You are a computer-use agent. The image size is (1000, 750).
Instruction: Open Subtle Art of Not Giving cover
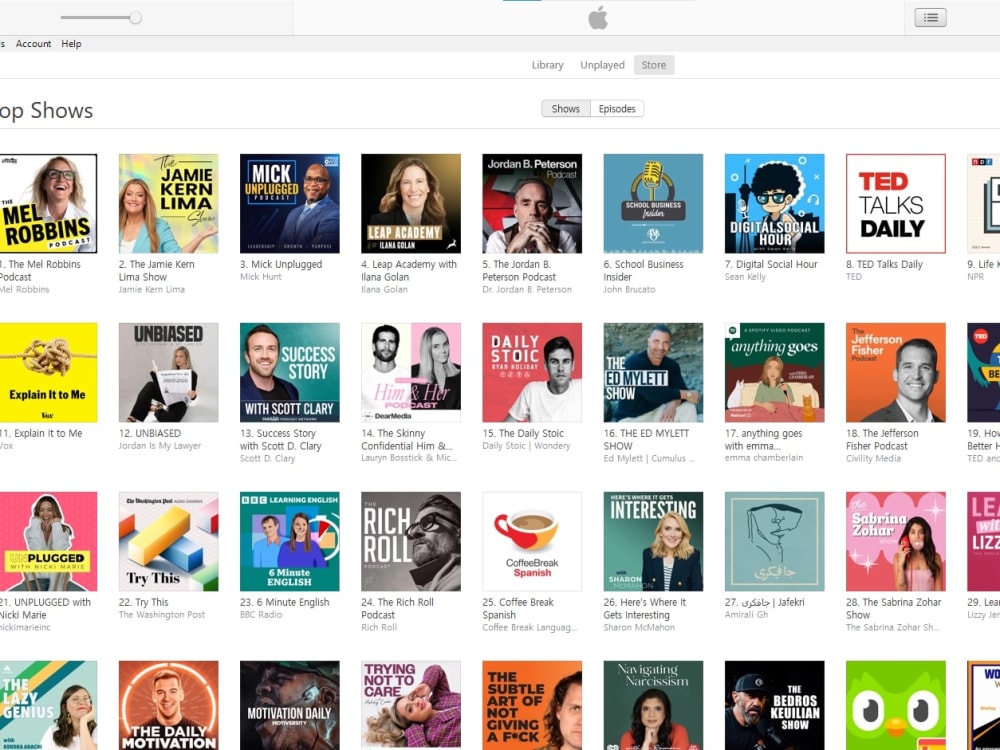click(x=532, y=705)
